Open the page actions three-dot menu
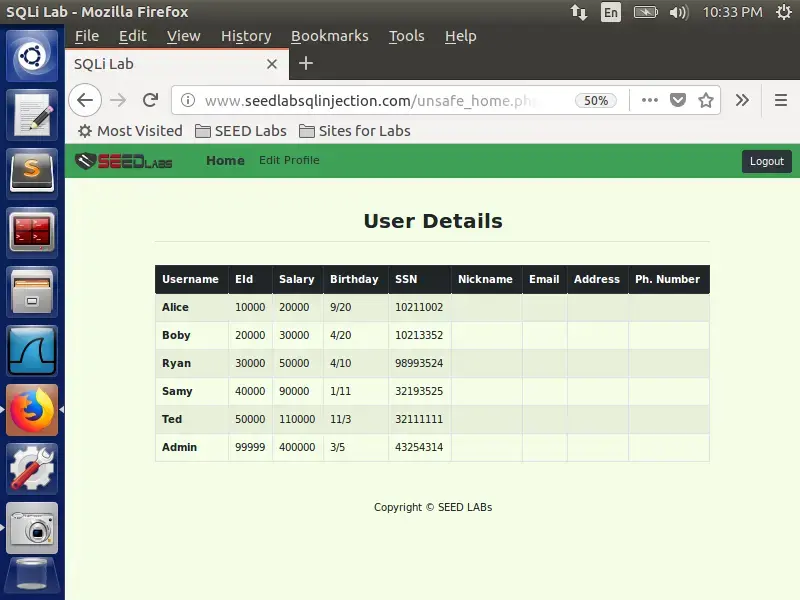Image resolution: width=800 pixels, height=600 pixels. click(x=649, y=100)
